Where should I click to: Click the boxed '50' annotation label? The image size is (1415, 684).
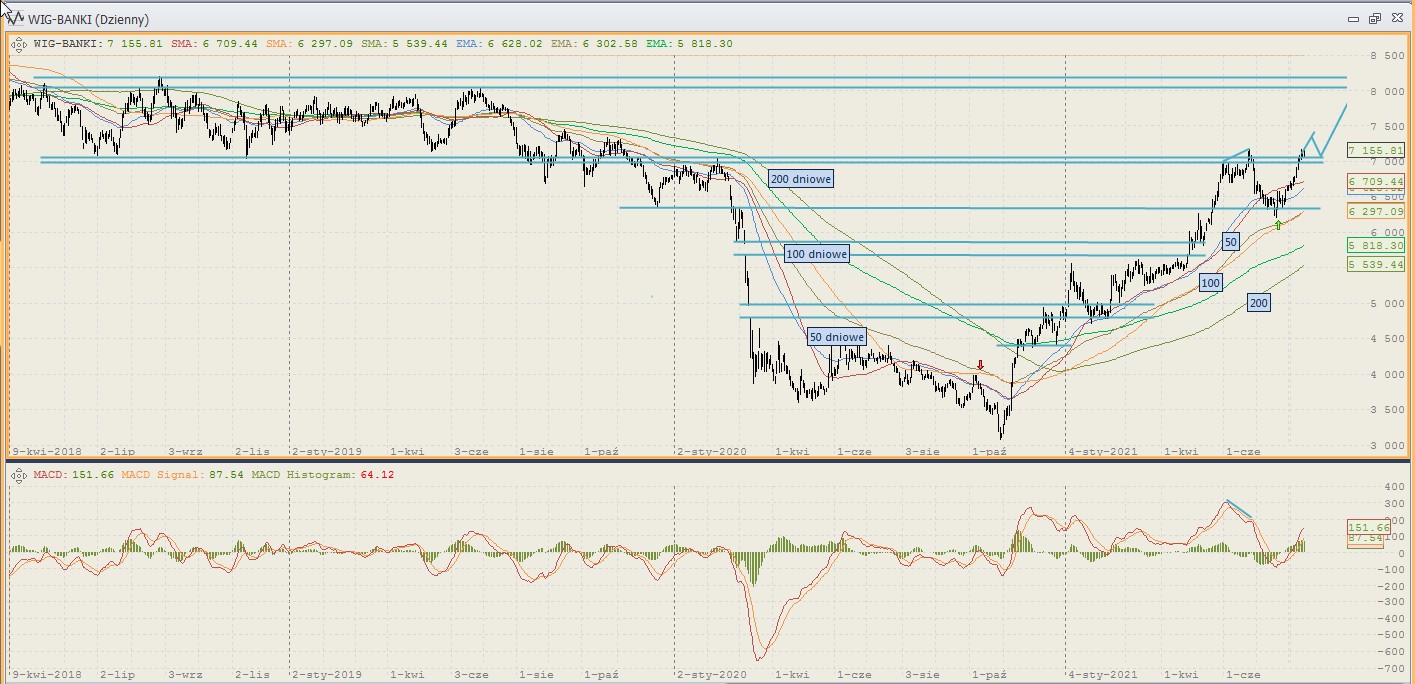click(x=1231, y=241)
